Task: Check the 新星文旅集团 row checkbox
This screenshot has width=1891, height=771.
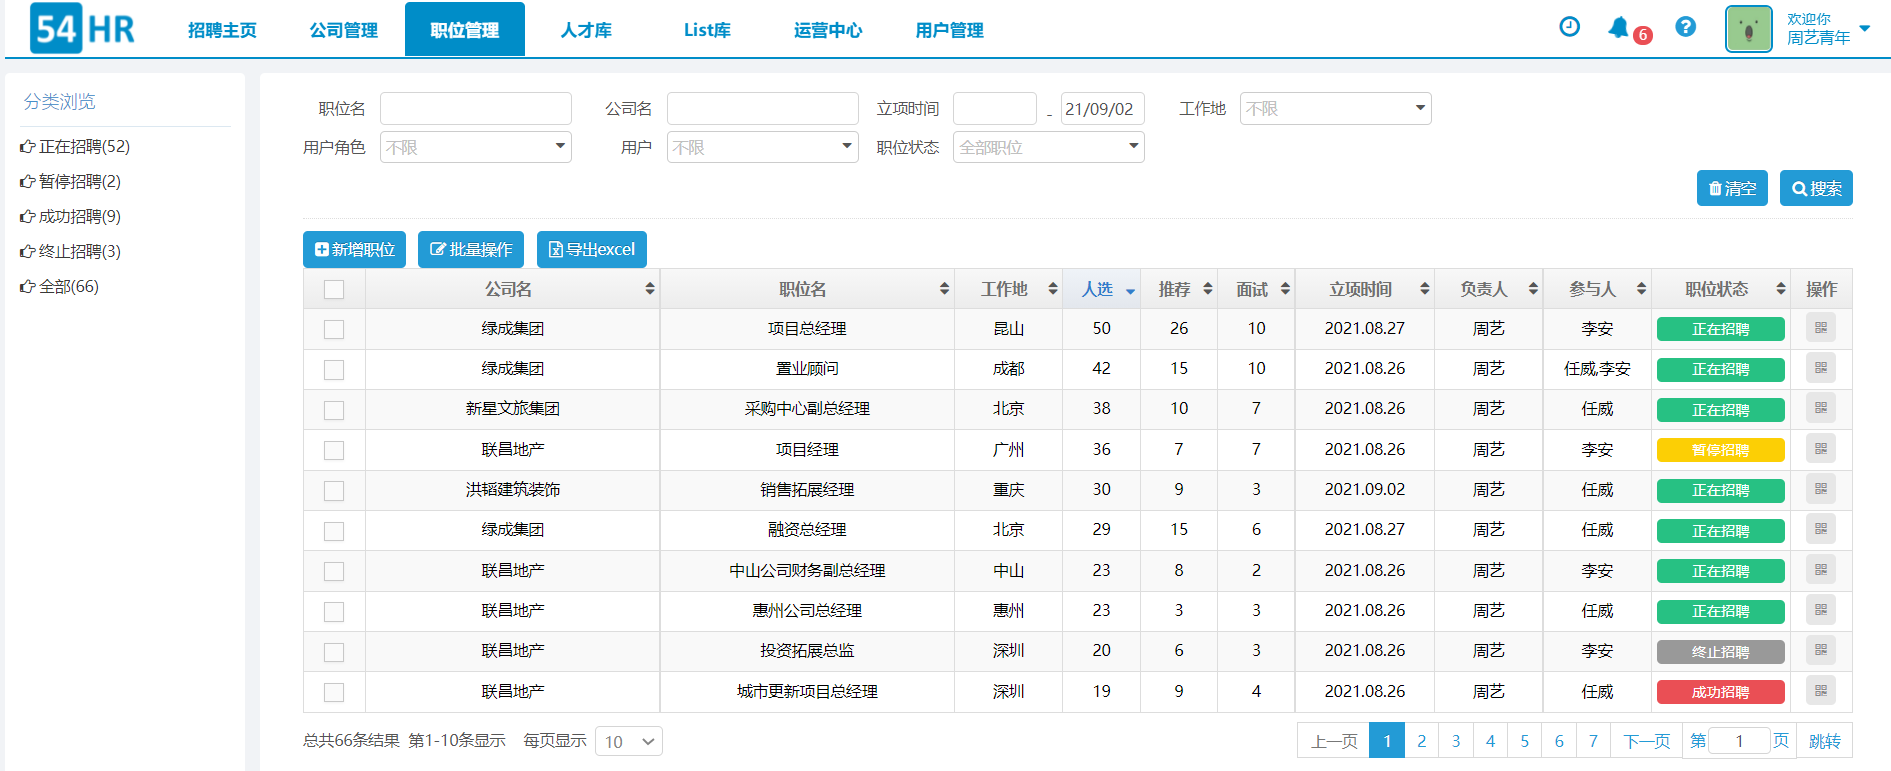Action: (x=334, y=410)
